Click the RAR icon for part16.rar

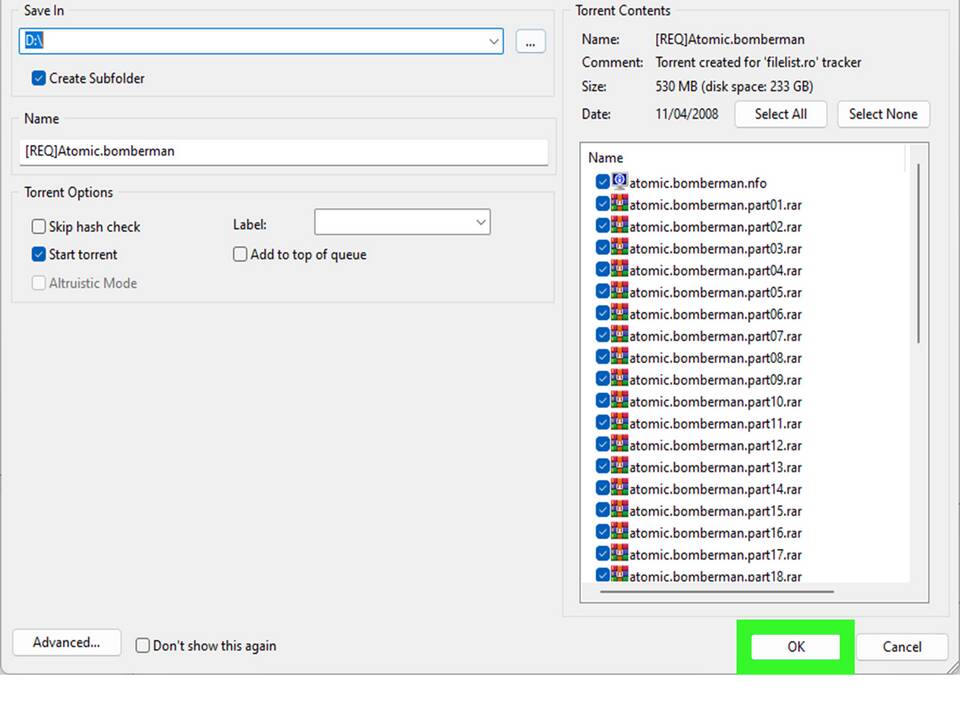coord(620,531)
